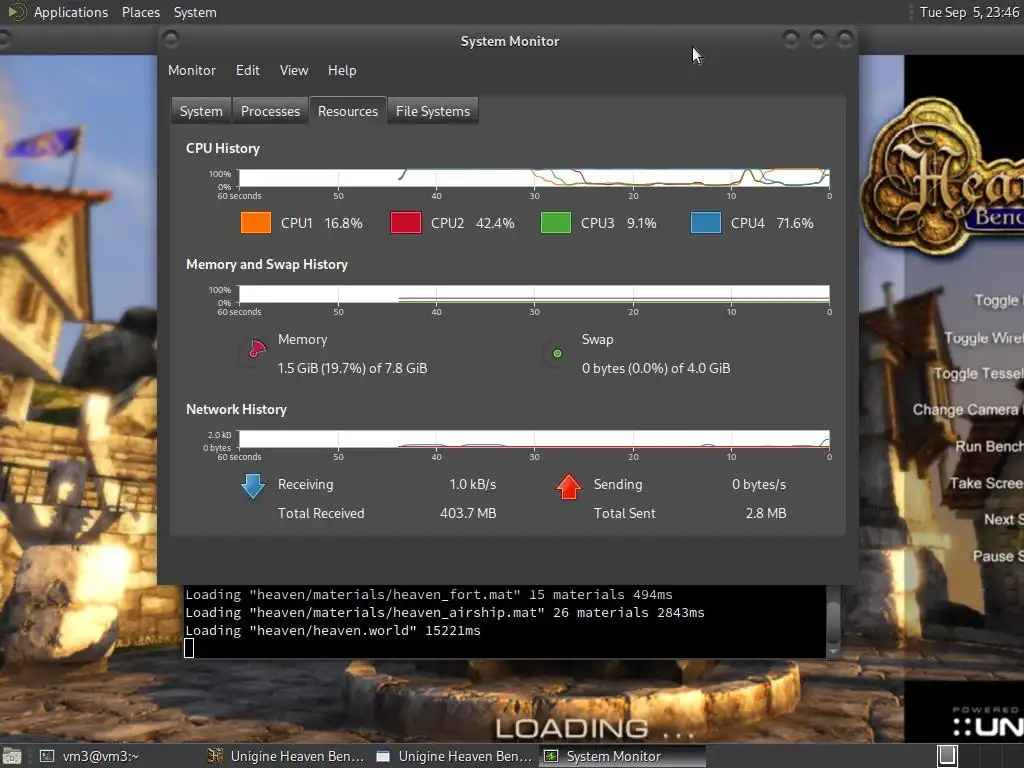Click Run Benchmark in Heaven window

pyautogui.click(x=989, y=446)
